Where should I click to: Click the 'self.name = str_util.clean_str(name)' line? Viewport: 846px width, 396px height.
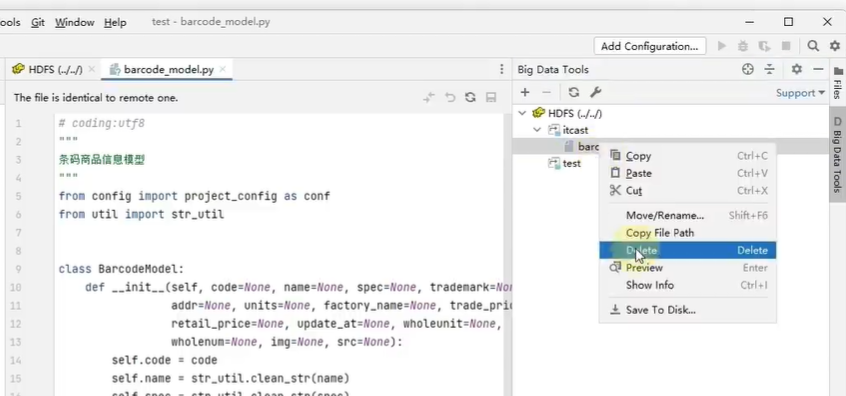click(x=230, y=378)
